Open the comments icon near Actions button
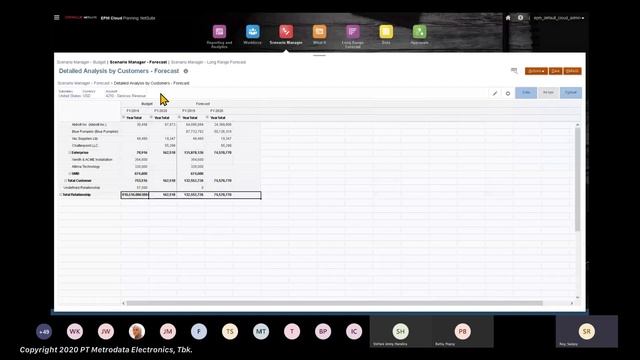The width and height of the screenshot is (640, 360). point(514,71)
